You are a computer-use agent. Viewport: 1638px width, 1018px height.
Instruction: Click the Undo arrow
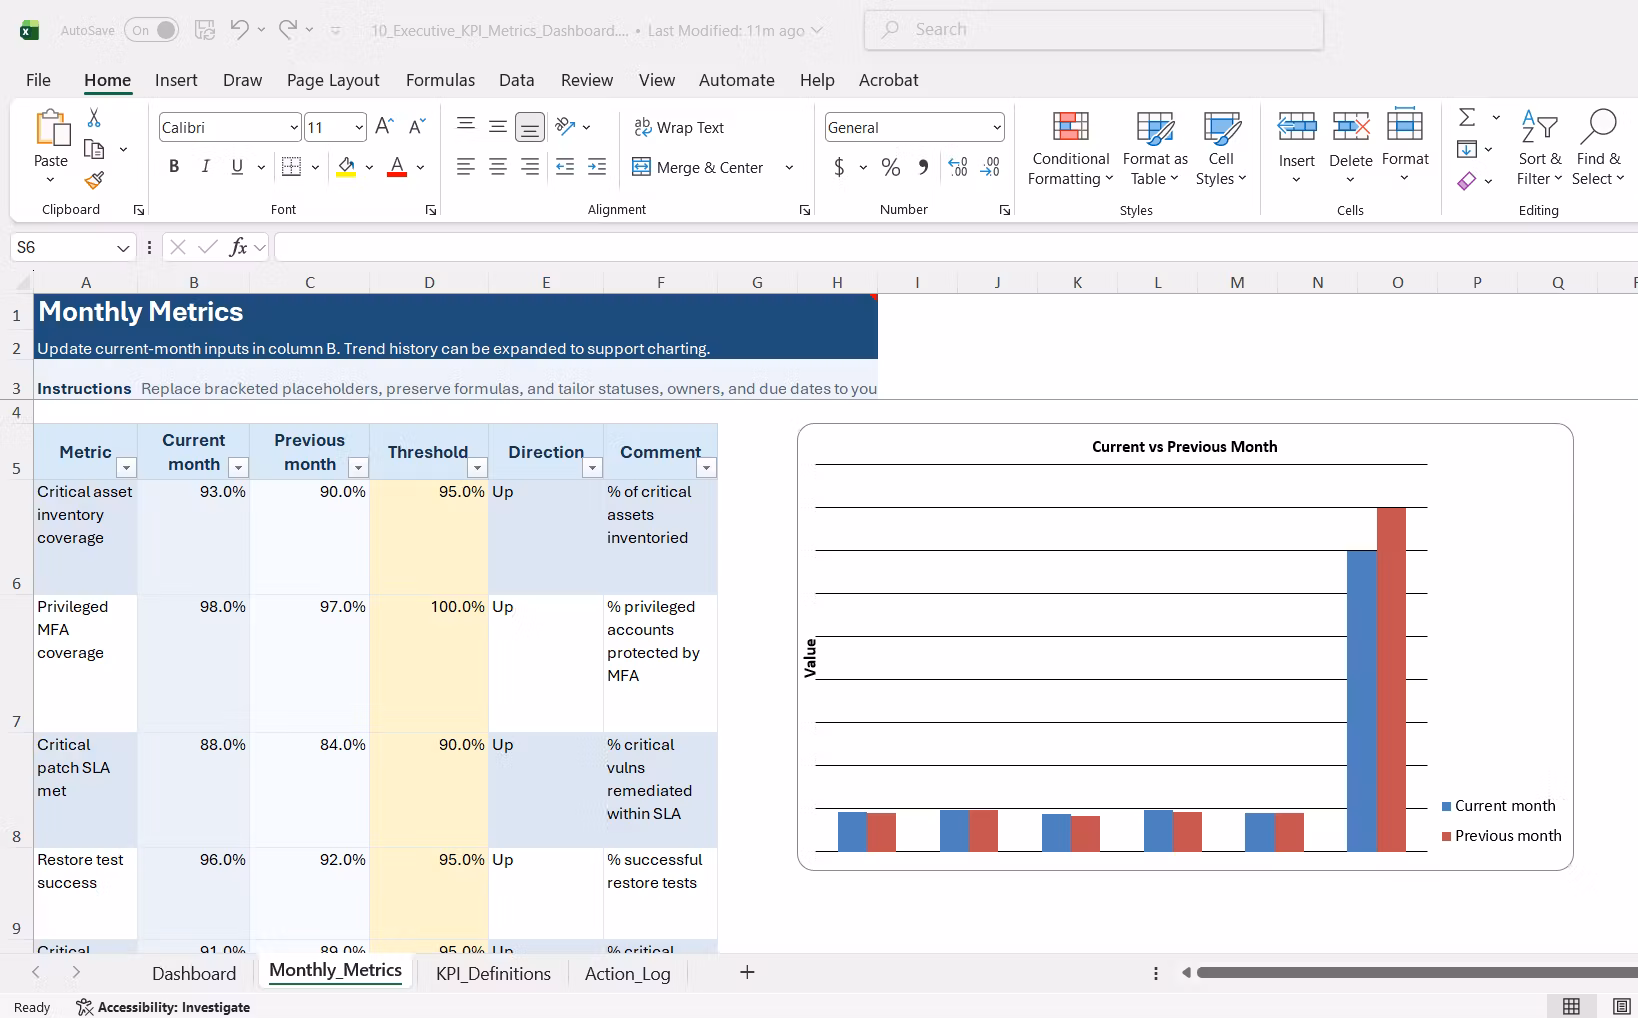tap(239, 29)
